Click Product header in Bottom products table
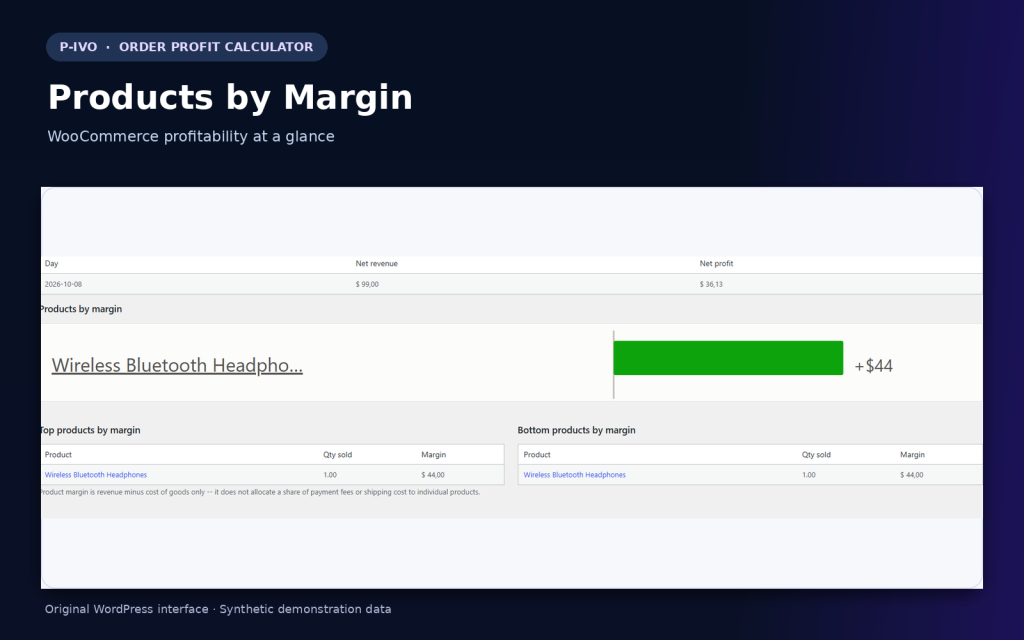 537,455
